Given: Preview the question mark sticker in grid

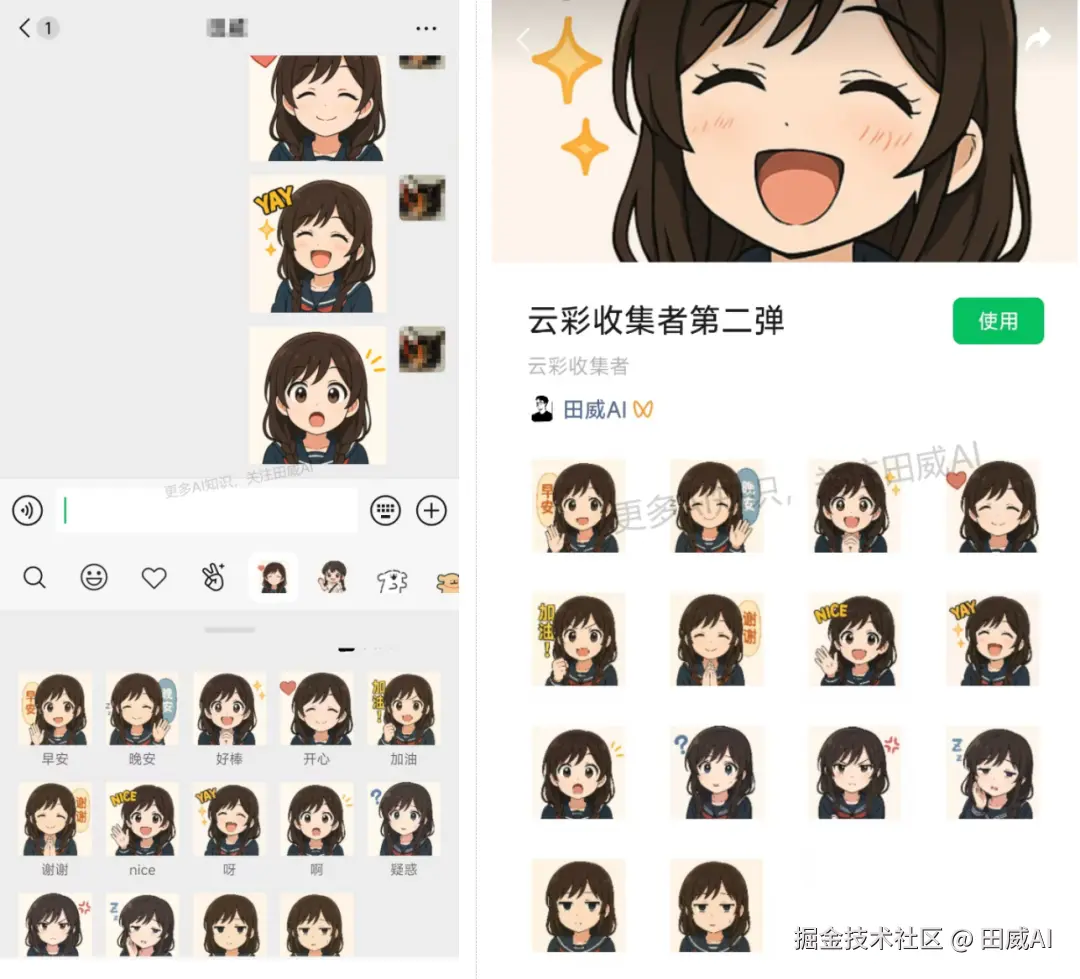Looking at the screenshot, I should coord(716,772).
